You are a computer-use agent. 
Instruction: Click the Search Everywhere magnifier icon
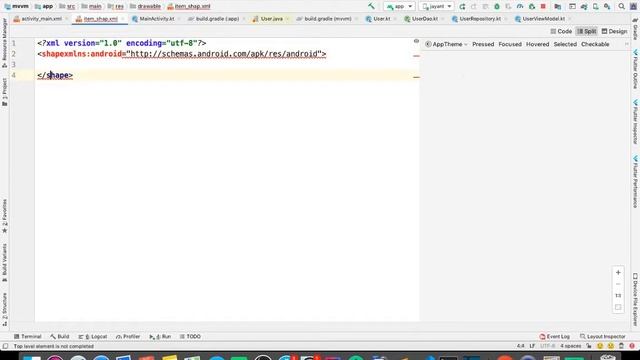coord(621,7)
